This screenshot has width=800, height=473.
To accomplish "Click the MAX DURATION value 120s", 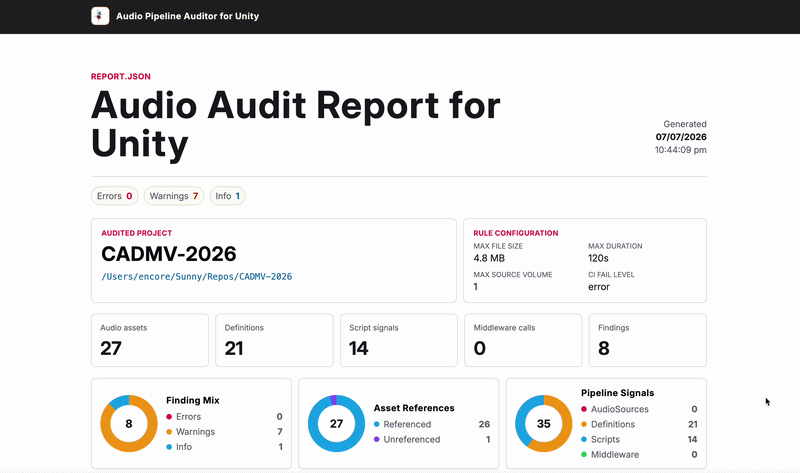I will 598,258.
